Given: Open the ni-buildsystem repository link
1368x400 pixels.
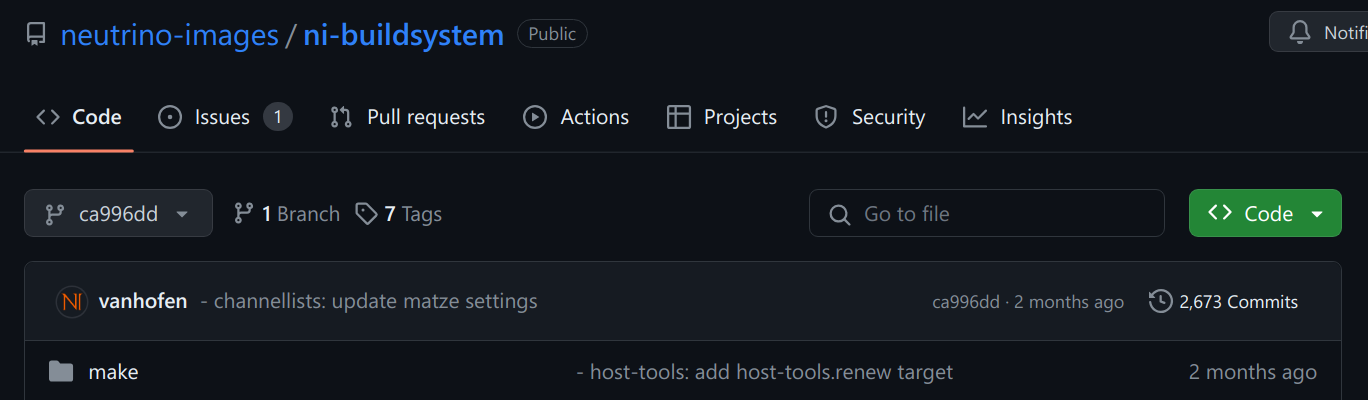Looking at the screenshot, I should [403, 35].
